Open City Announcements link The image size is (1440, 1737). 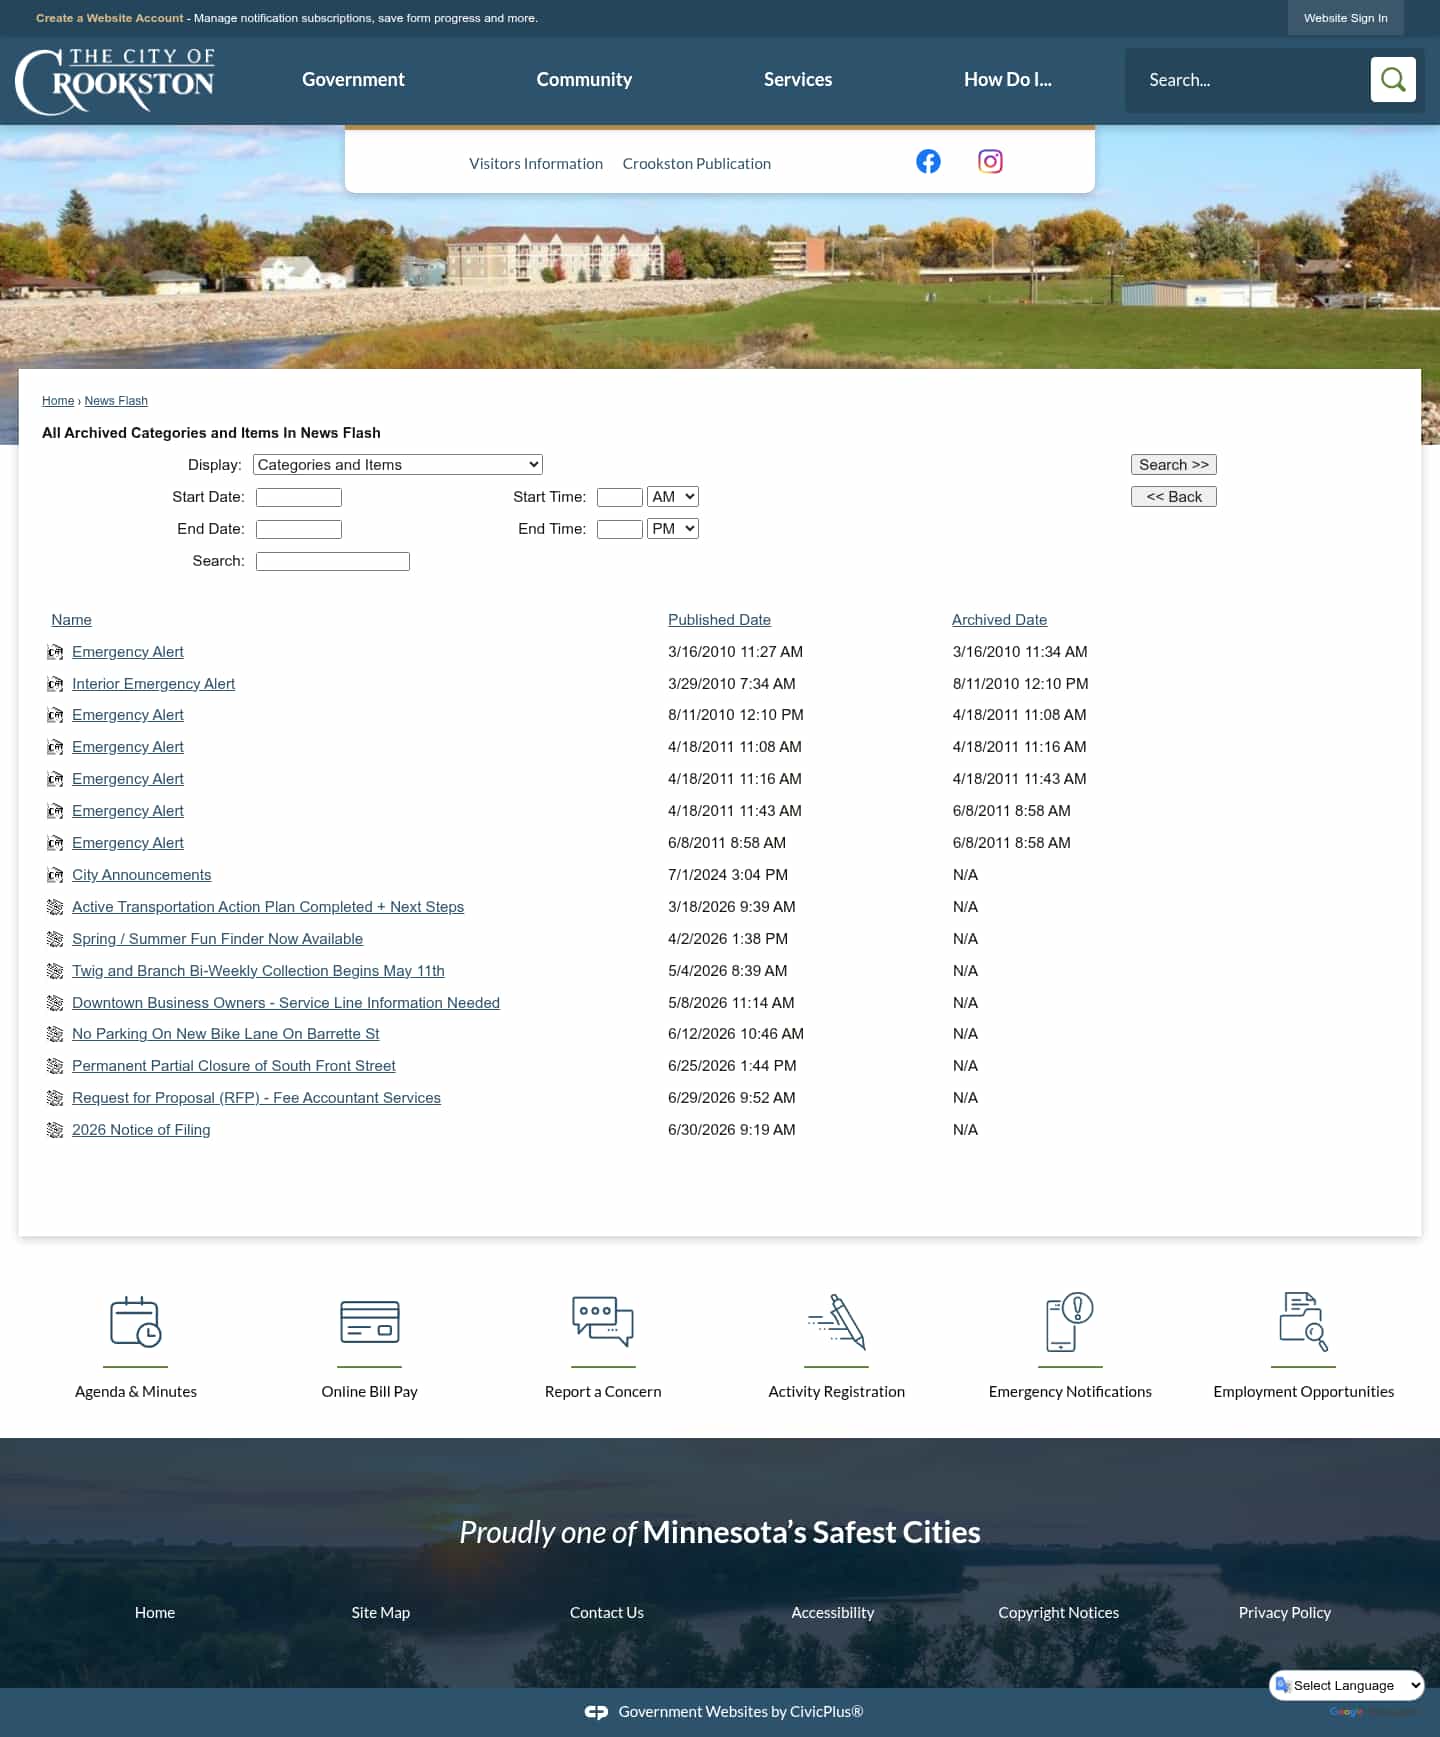pos(141,875)
